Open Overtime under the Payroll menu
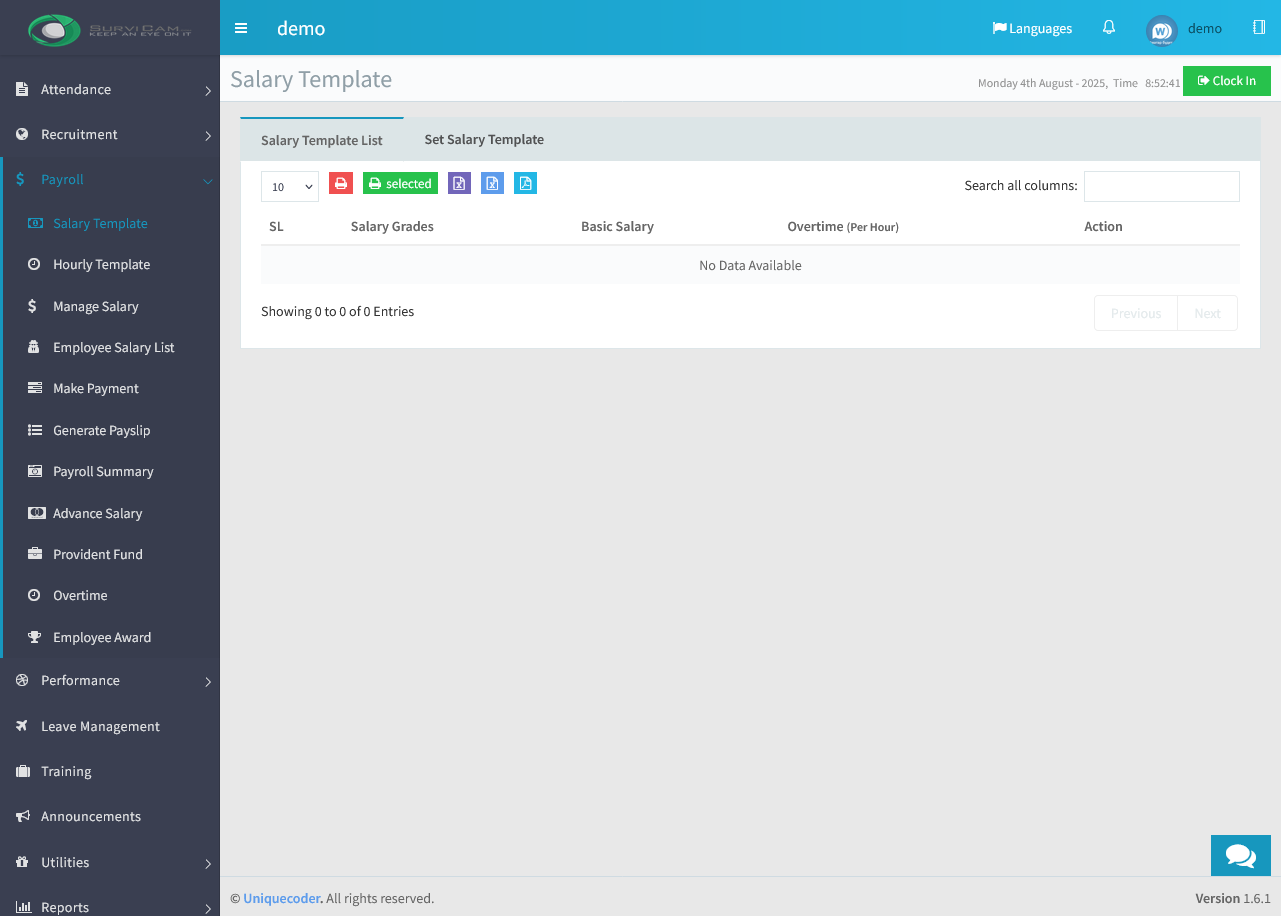The width and height of the screenshot is (1281, 916). pyautogui.click(x=110, y=596)
